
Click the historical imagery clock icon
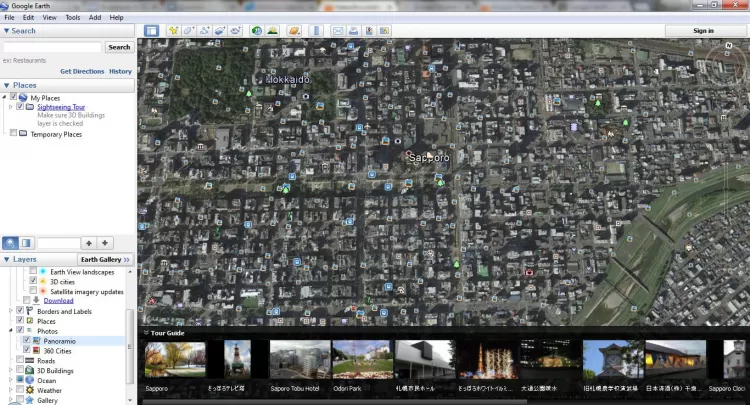coord(257,31)
